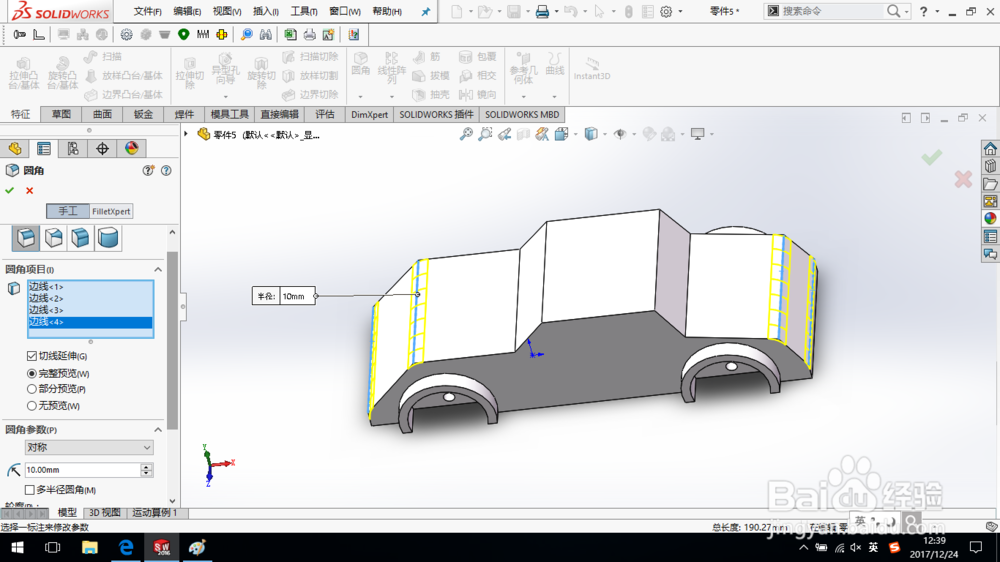The width and height of the screenshot is (1000, 562).
Task: Select the Full preview radio button
Action: (x=31, y=373)
